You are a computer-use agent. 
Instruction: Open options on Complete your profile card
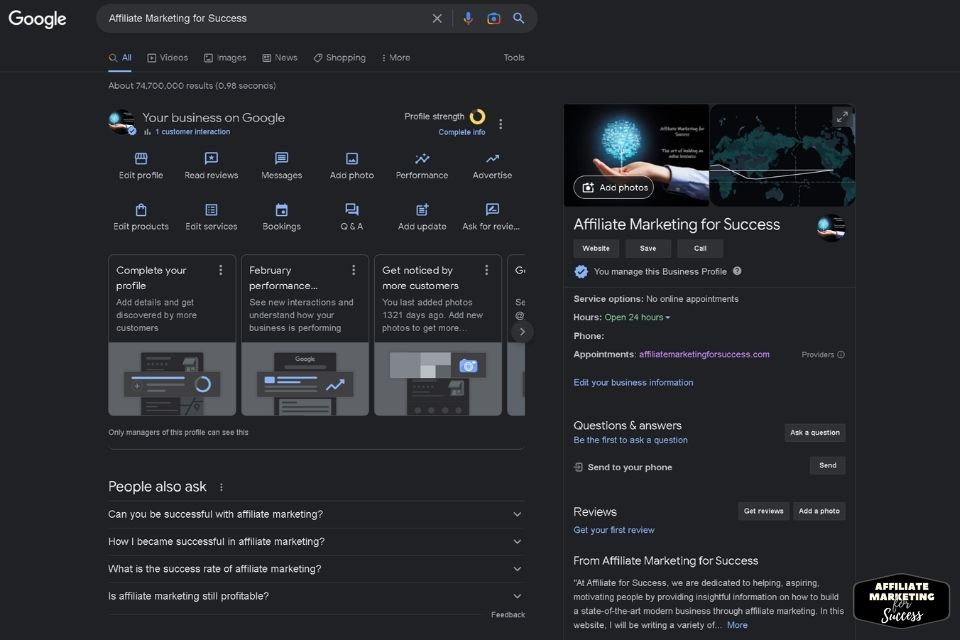tap(220, 270)
